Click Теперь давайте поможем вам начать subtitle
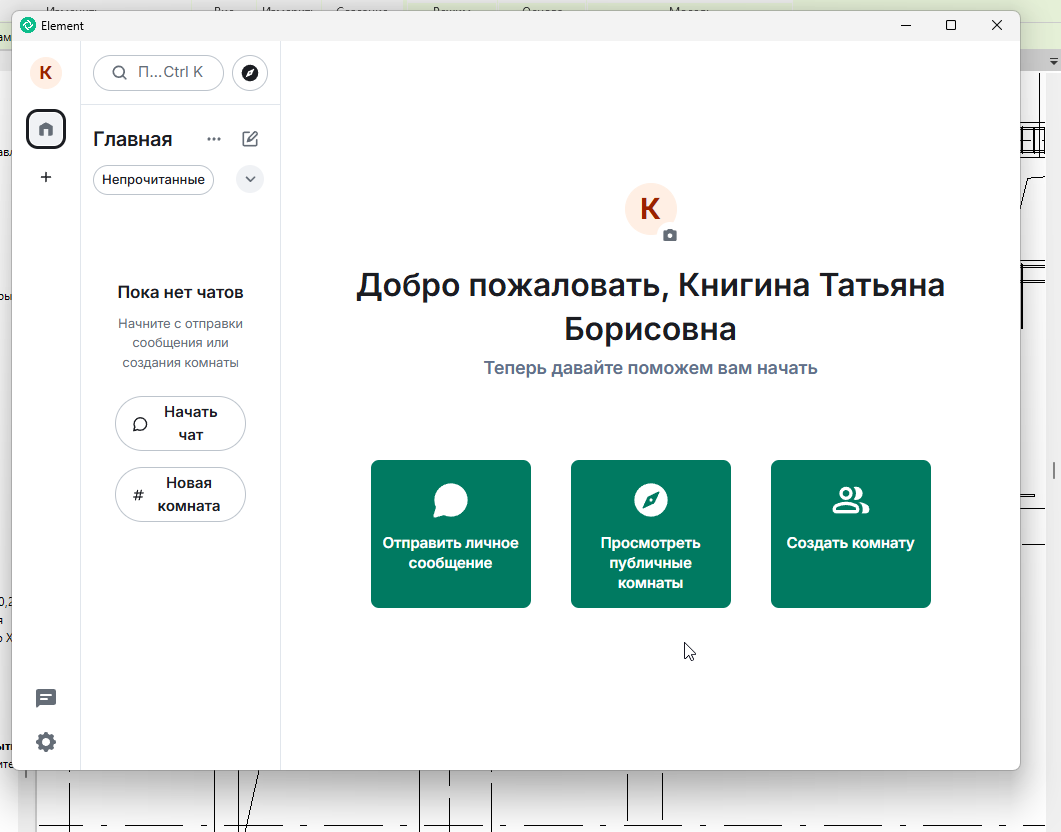This screenshot has width=1061, height=832. [650, 368]
